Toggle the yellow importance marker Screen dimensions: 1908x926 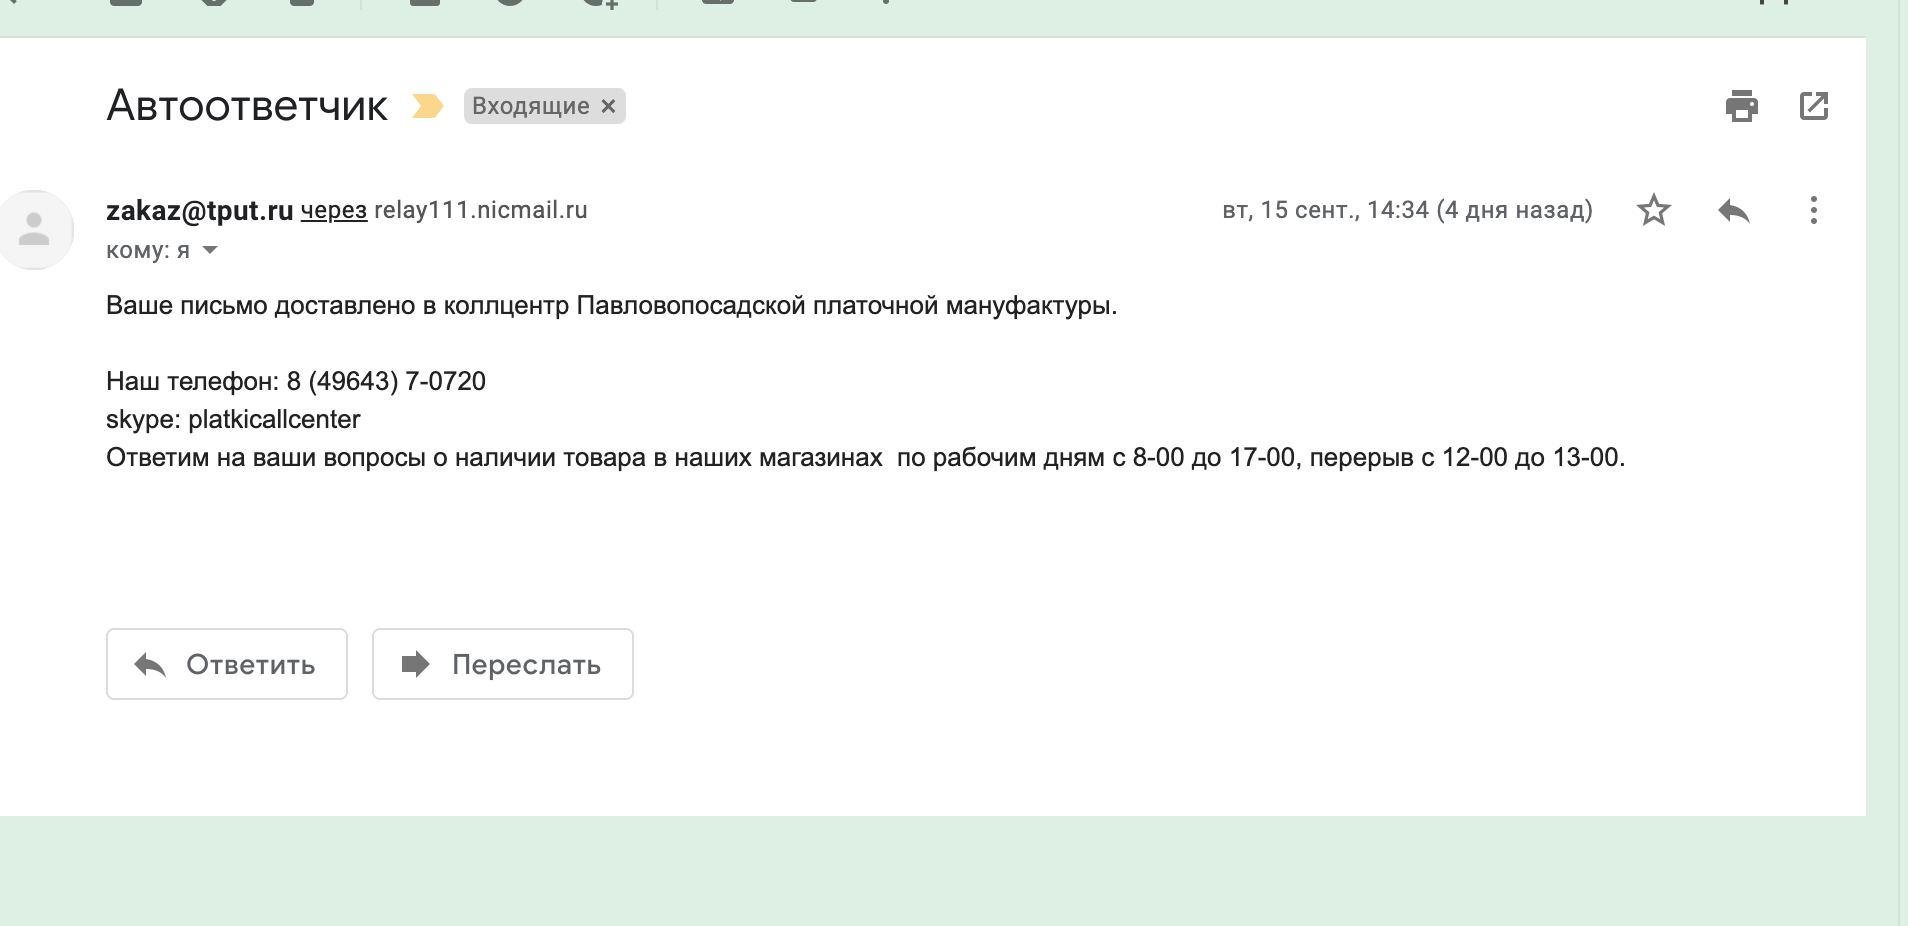(427, 106)
